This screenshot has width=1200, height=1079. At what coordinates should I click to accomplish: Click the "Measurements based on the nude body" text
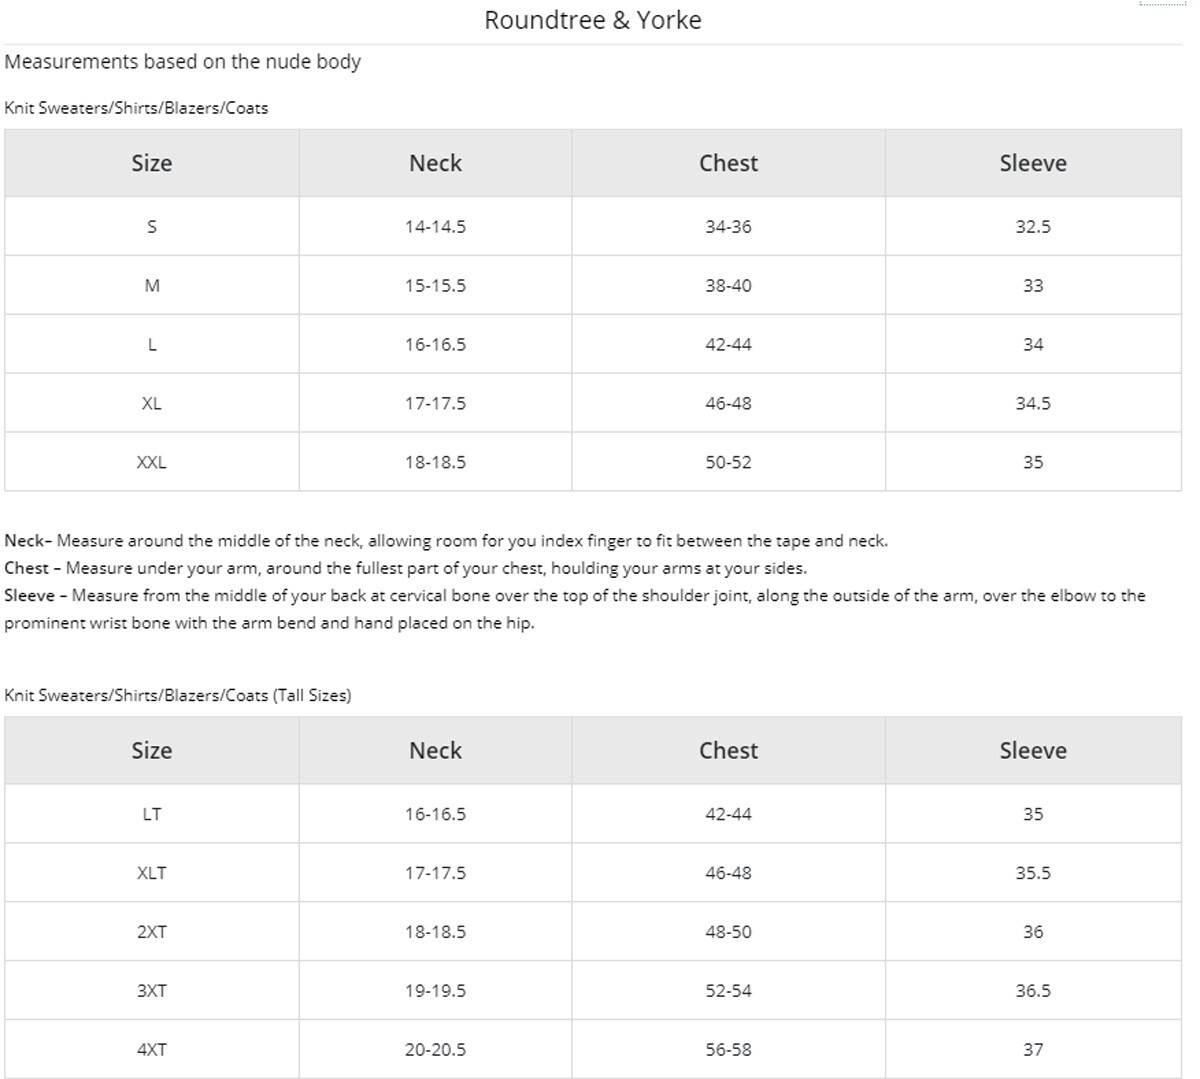[182, 62]
